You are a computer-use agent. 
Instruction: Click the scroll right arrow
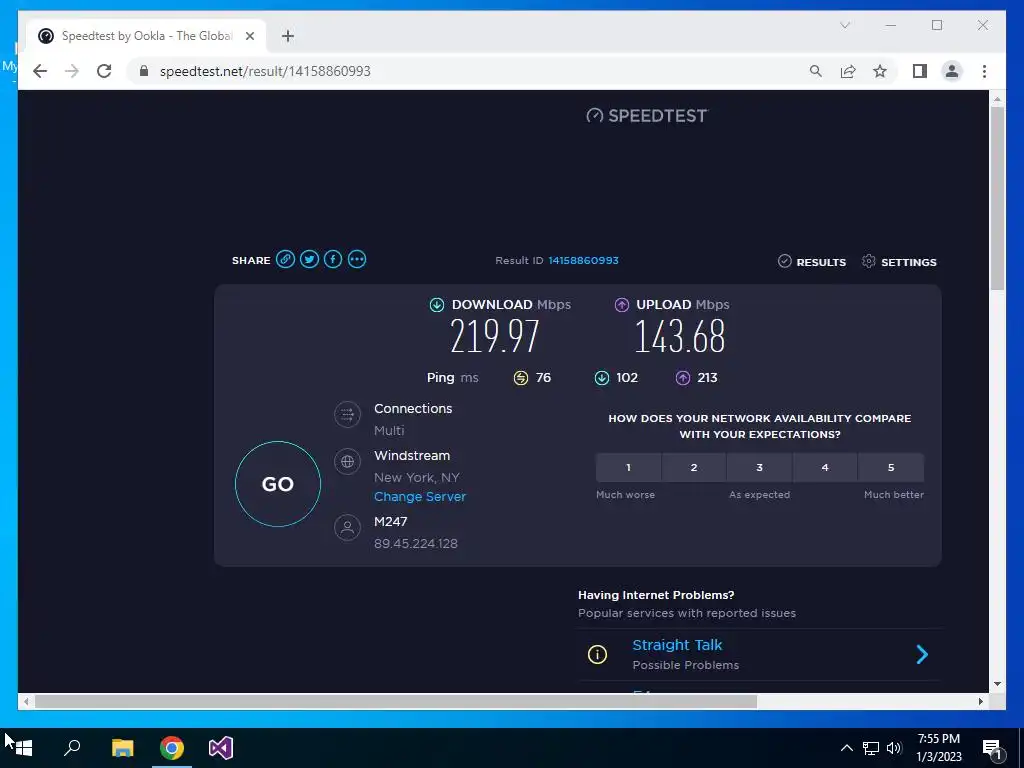[x=981, y=701]
